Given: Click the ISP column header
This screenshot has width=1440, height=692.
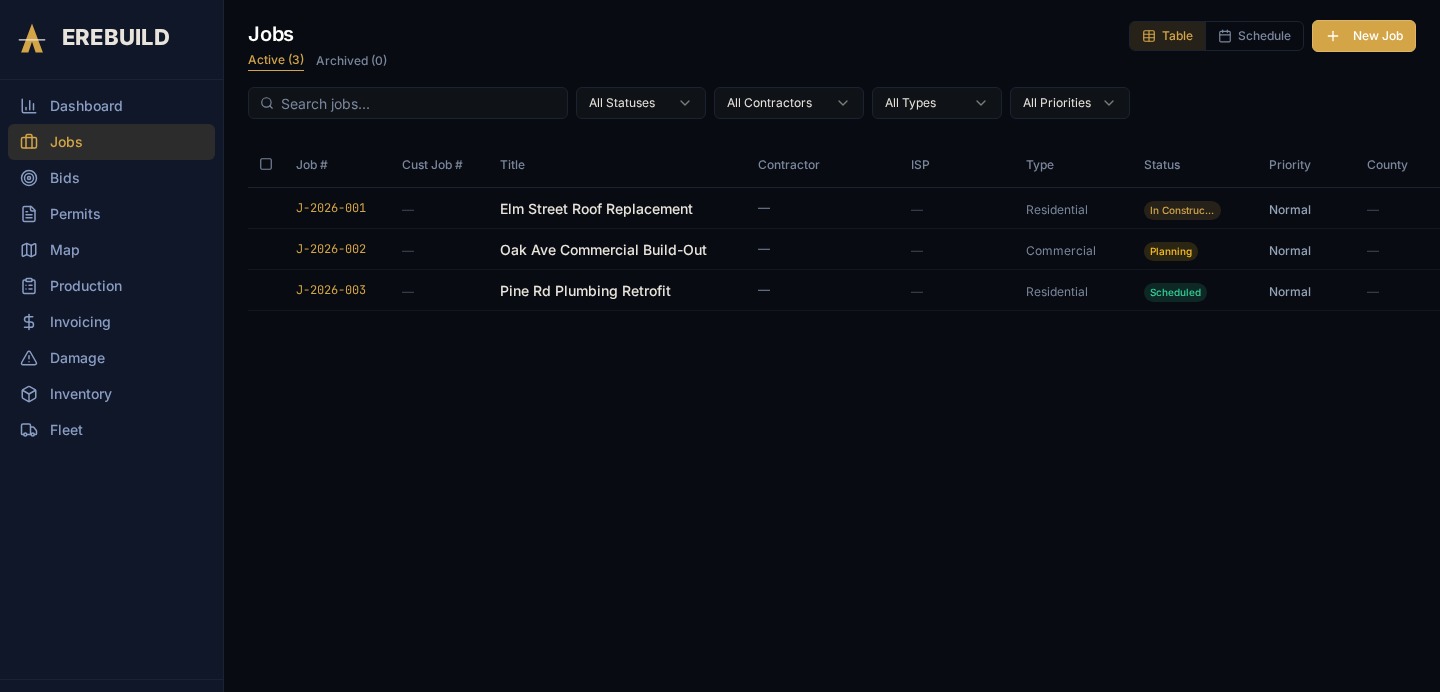Looking at the screenshot, I should 920,165.
